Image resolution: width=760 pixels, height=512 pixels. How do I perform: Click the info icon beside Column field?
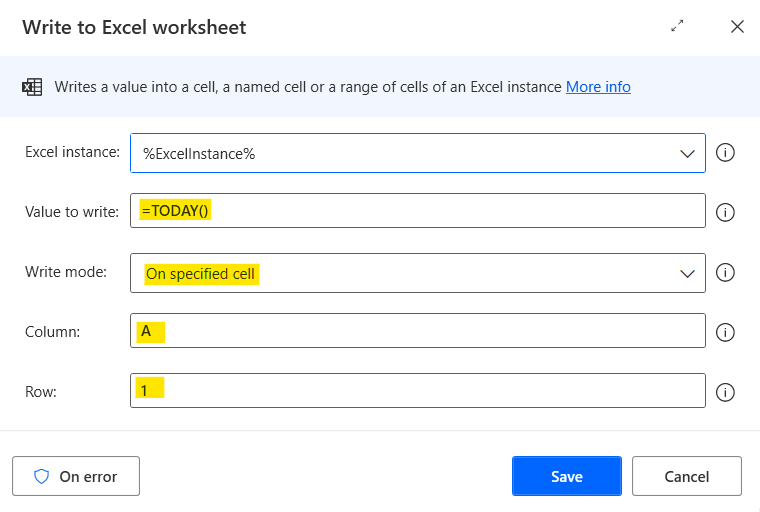point(727,332)
